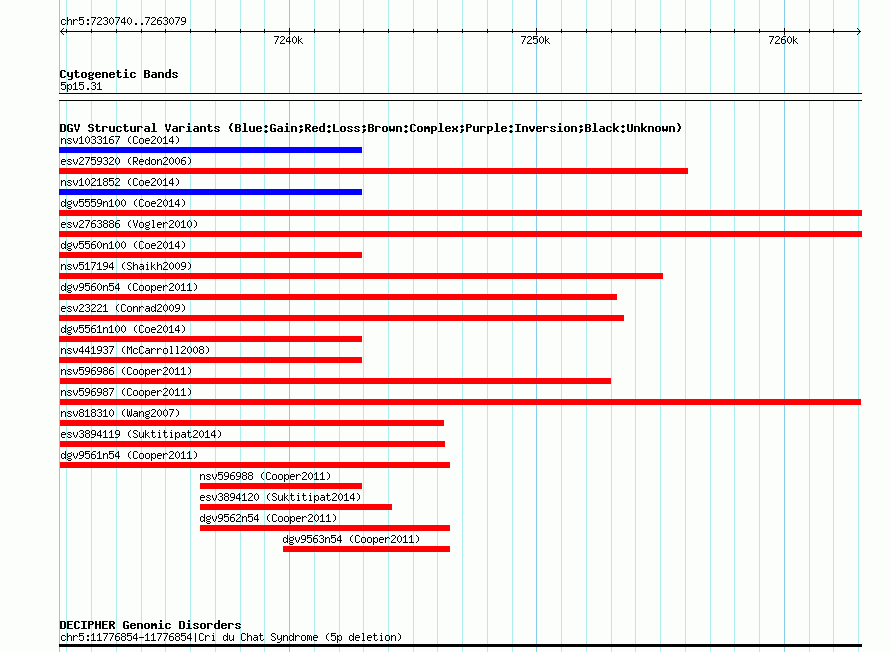This screenshot has width=890, height=652.
Task: Click the 7240k ruler mark
Action: pyautogui.click(x=288, y=40)
